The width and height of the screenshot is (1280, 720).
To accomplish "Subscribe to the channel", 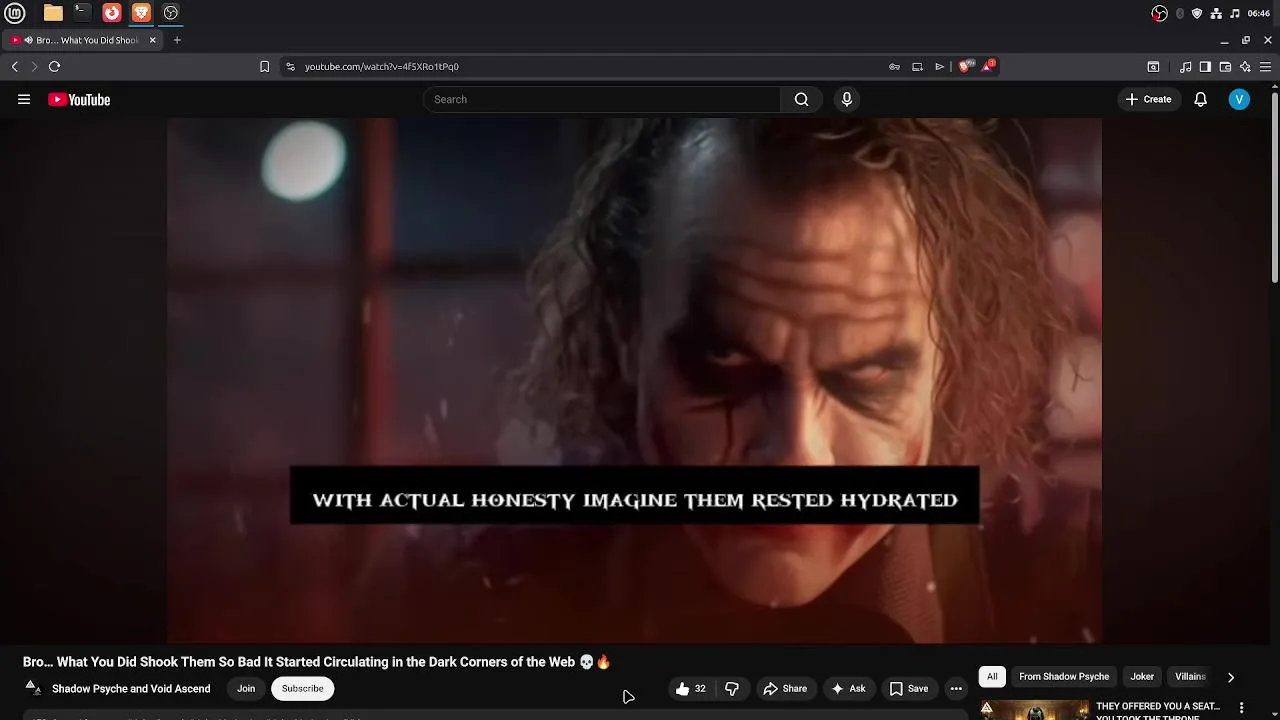I will (302, 688).
